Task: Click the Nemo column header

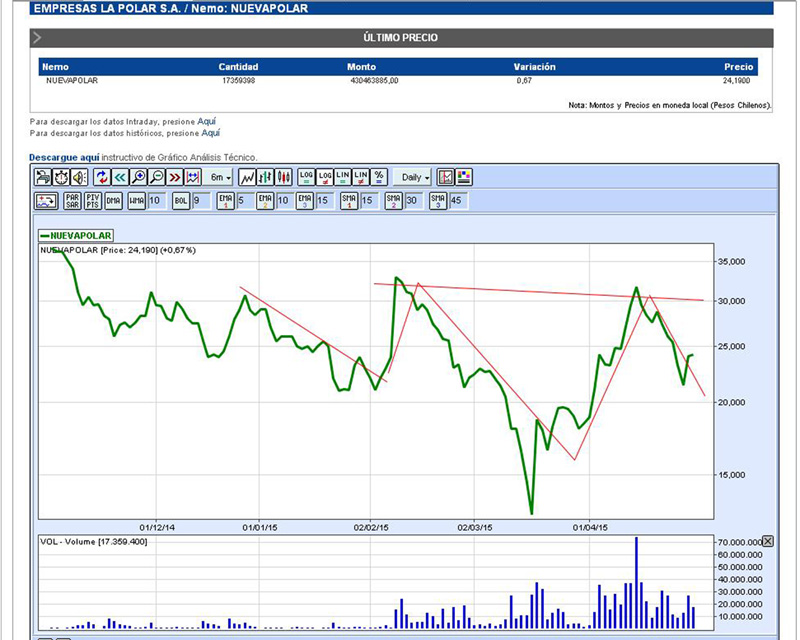Action: coord(55,67)
